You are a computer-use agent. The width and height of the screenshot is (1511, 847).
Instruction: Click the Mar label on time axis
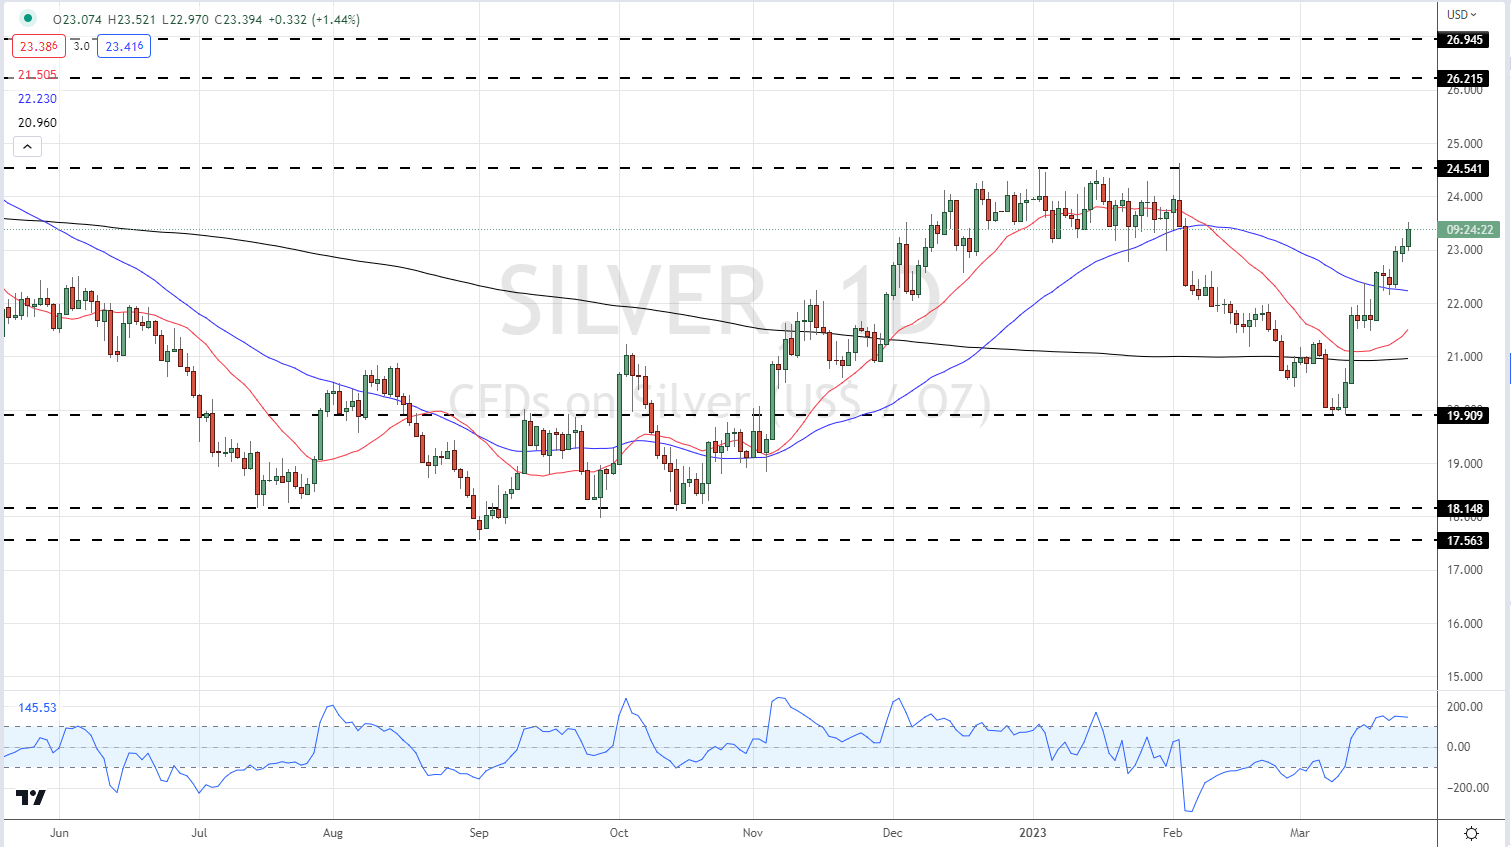point(1299,833)
